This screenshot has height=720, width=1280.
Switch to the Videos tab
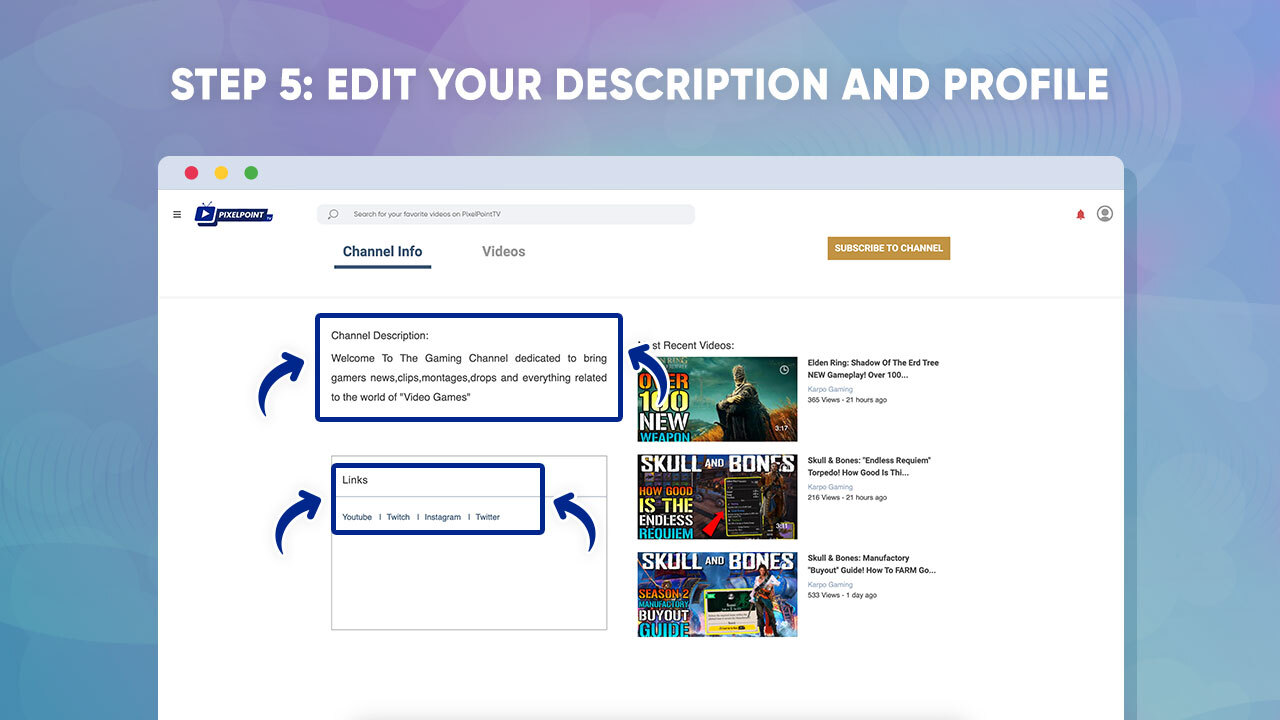point(503,252)
